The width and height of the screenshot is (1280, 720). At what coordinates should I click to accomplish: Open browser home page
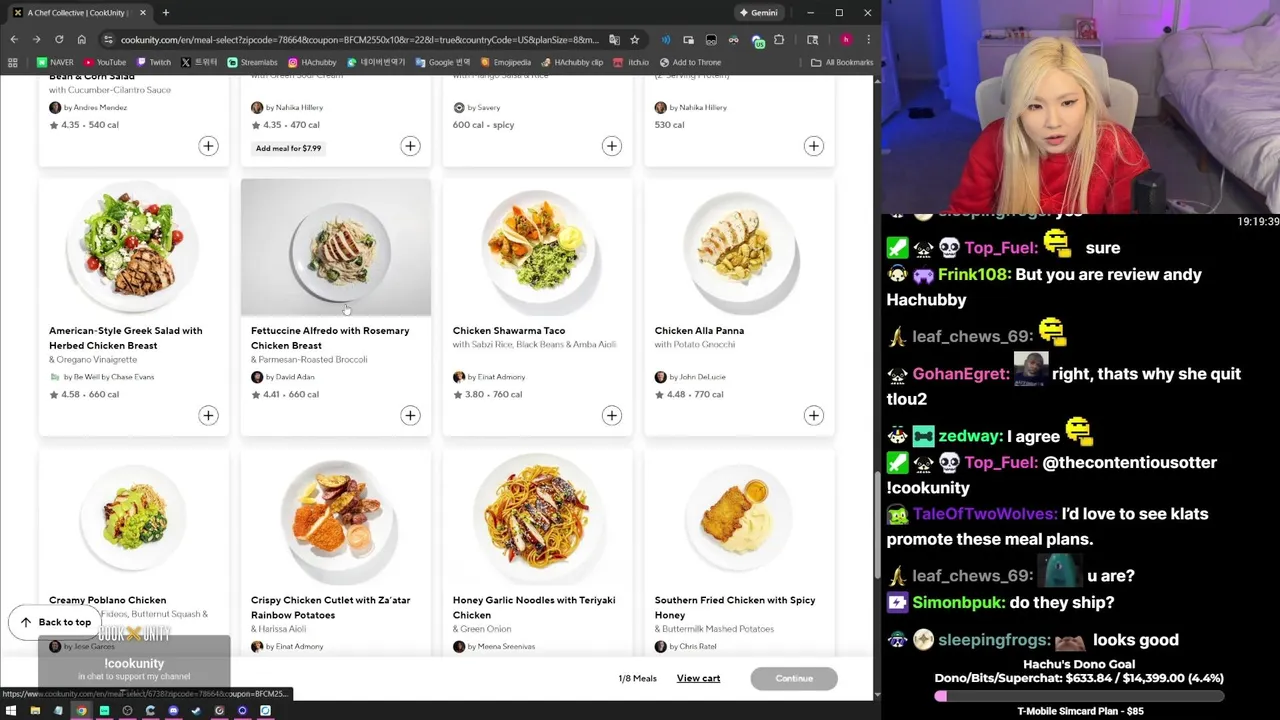tap(82, 40)
